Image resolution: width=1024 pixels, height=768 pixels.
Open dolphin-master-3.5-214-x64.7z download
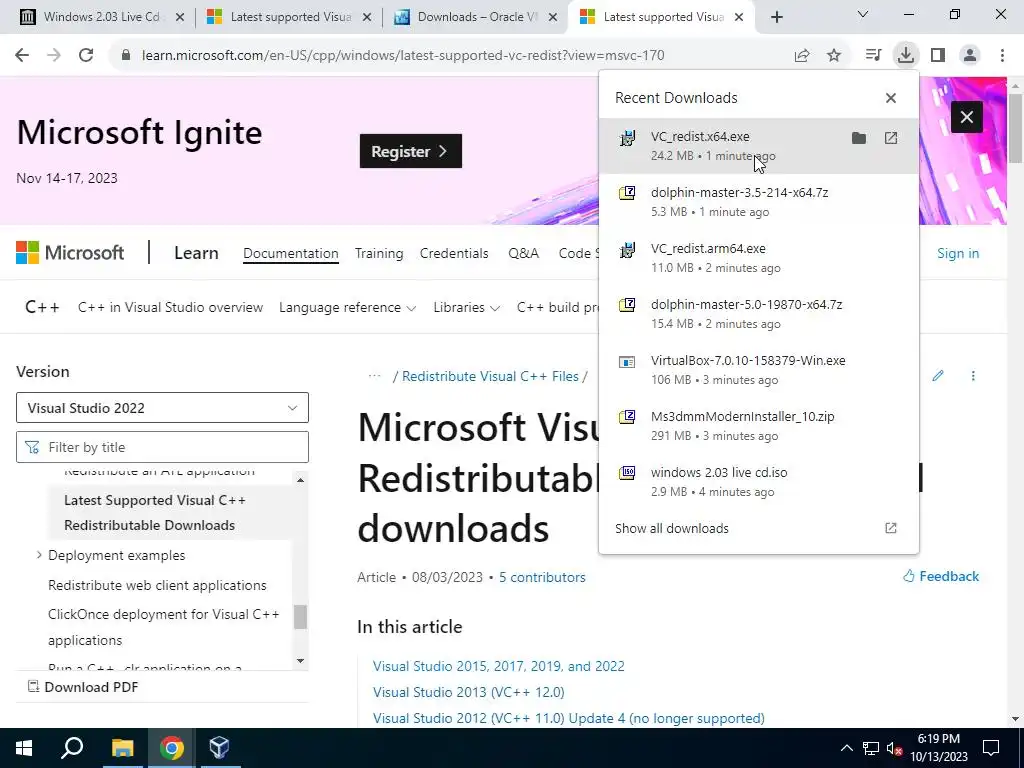758,202
